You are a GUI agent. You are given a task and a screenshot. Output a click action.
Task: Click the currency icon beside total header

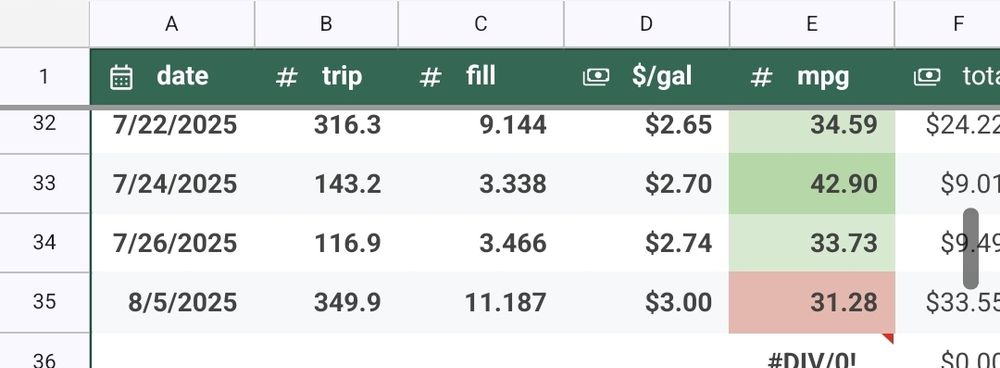pyautogui.click(x=927, y=77)
